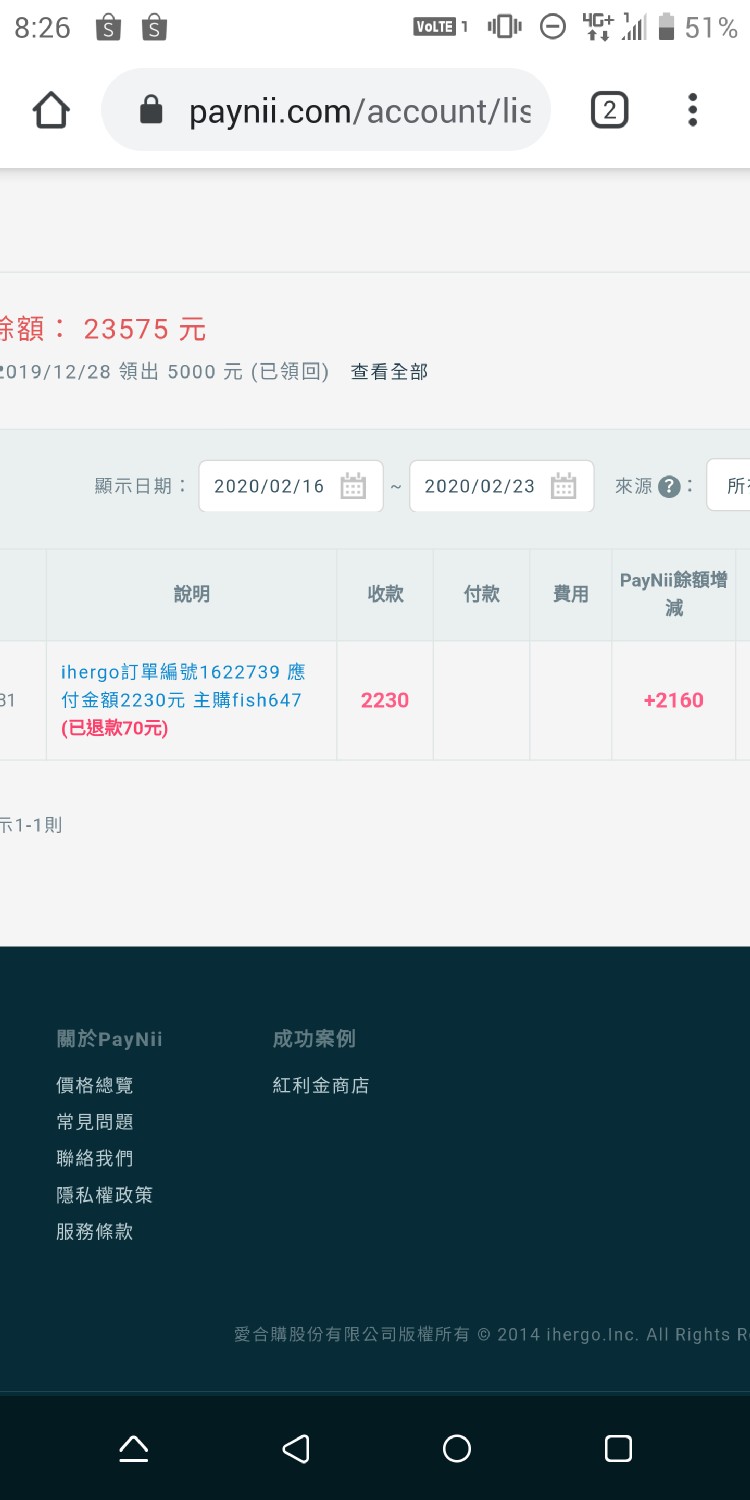
Task: Click the 收款 column header
Action: click(x=385, y=594)
